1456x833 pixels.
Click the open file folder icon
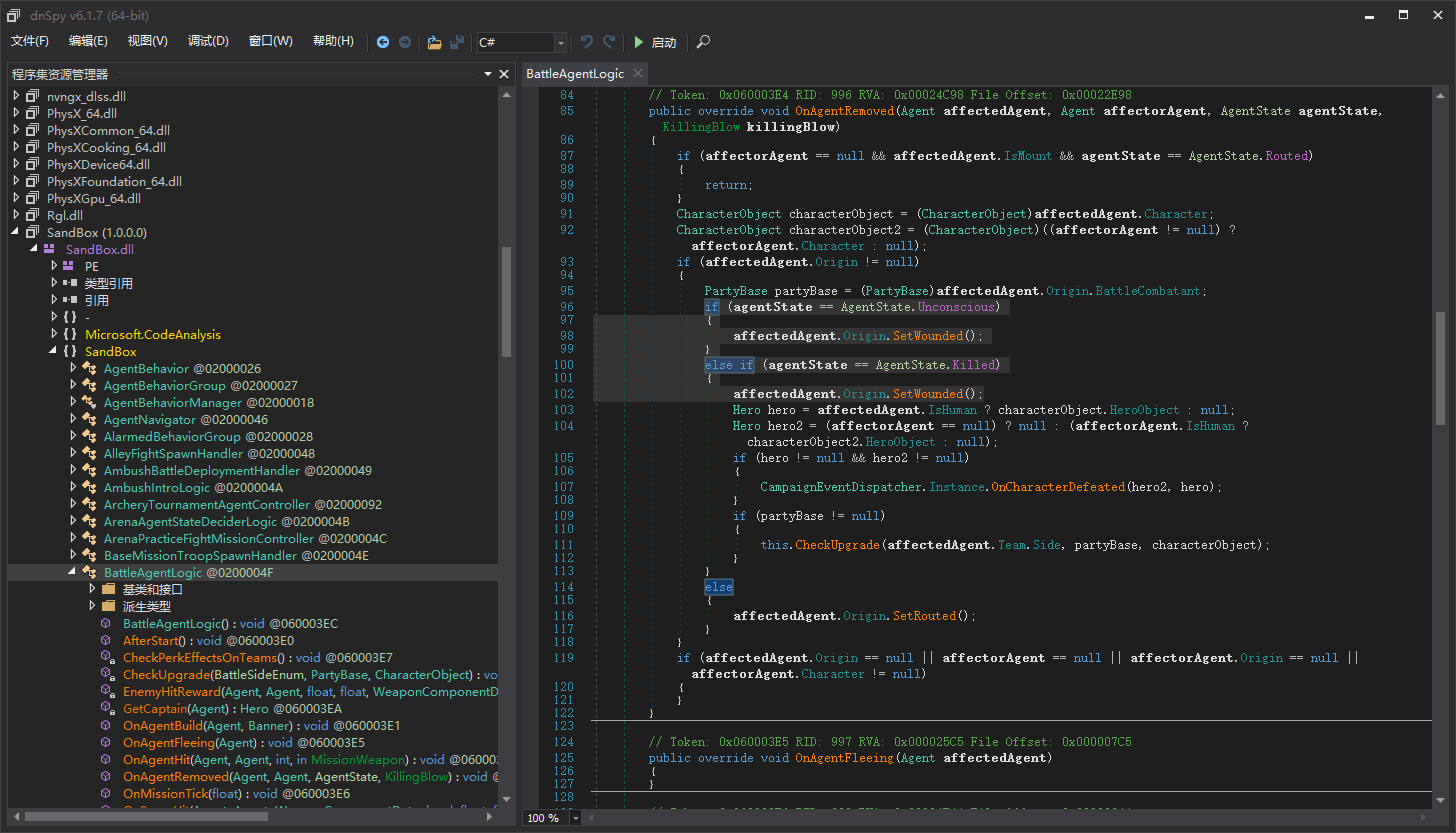pyautogui.click(x=434, y=42)
